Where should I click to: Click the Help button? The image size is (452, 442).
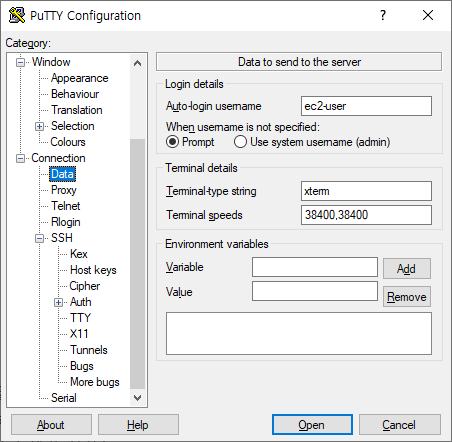(138, 425)
